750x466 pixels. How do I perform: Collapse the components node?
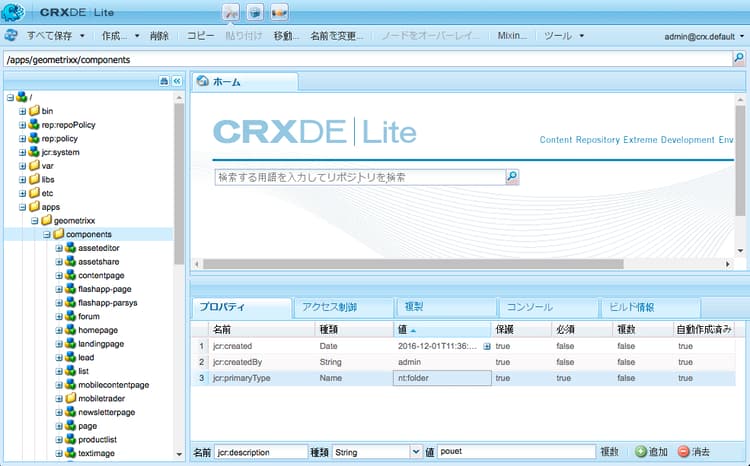47,234
